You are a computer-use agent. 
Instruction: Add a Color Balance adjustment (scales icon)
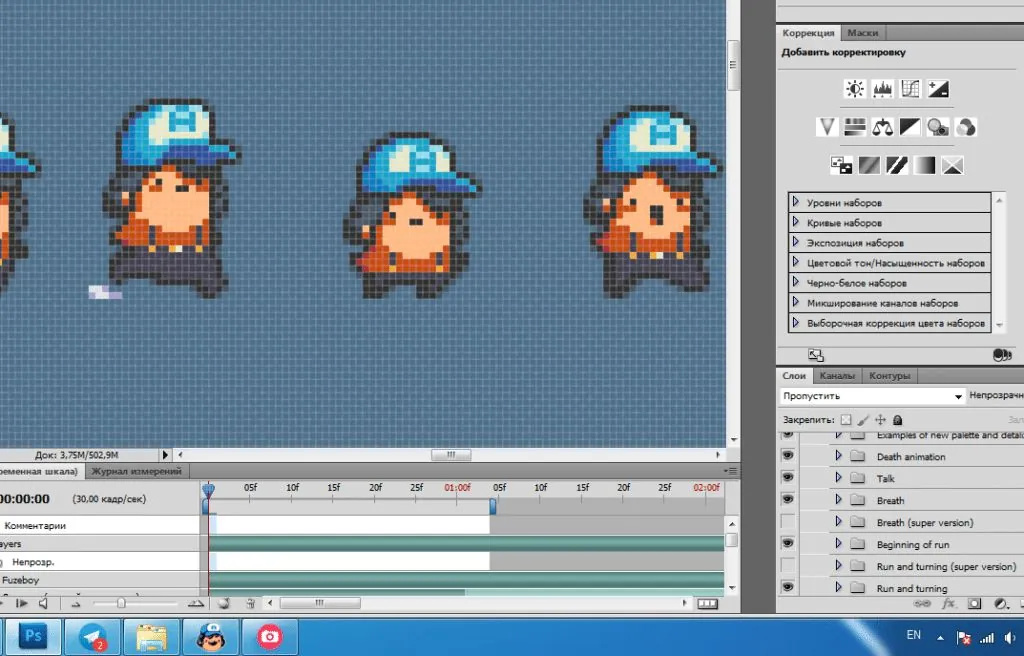882,127
